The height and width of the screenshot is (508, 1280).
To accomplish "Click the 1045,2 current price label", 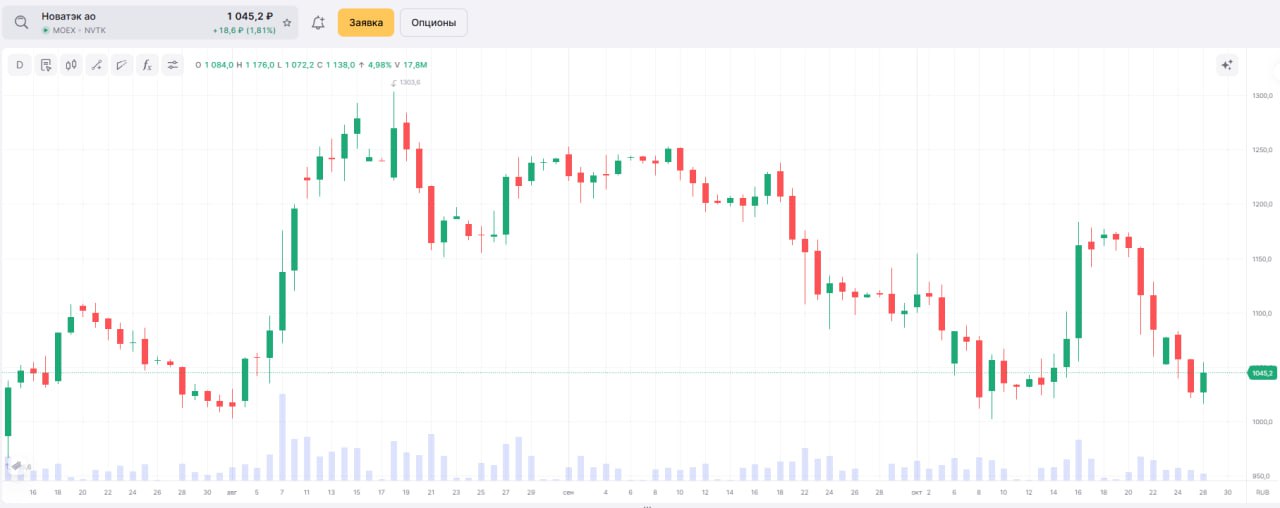I will pos(1262,373).
